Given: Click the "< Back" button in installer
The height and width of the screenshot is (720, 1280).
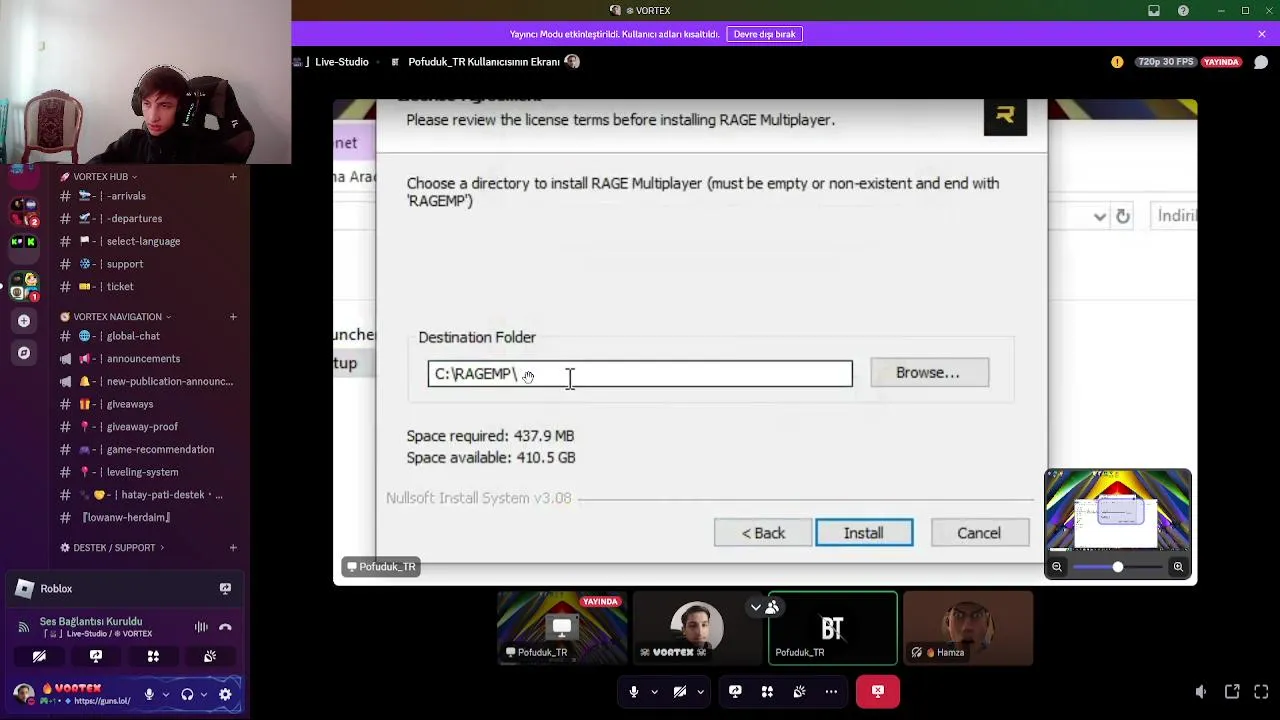Looking at the screenshot, I should coord(763,533).
